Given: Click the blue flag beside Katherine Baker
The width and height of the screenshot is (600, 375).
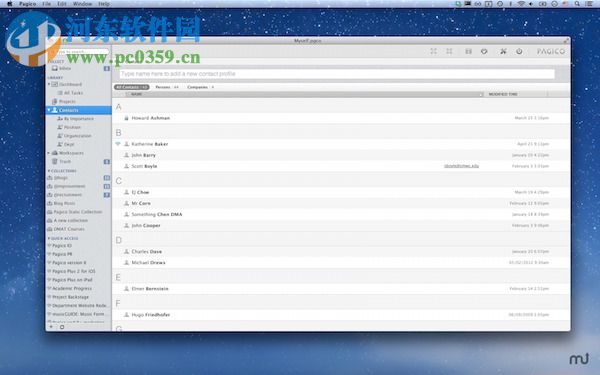Looking at the screenshot, I should (x=117, y=144).
